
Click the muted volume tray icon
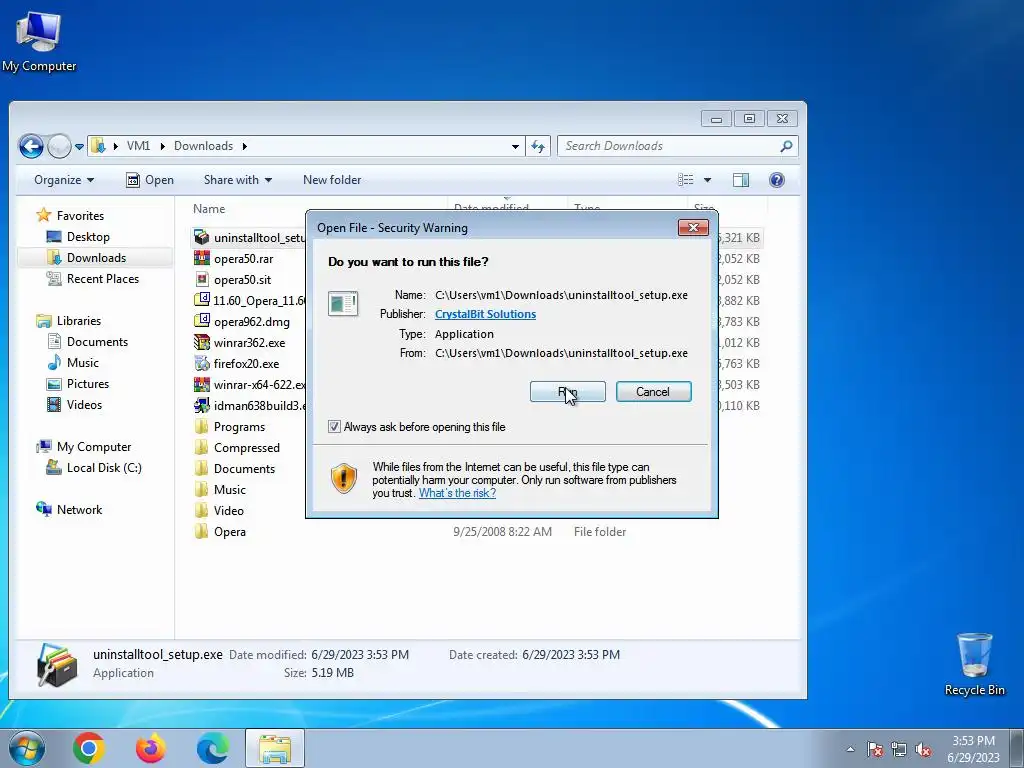tap(923, 749)
